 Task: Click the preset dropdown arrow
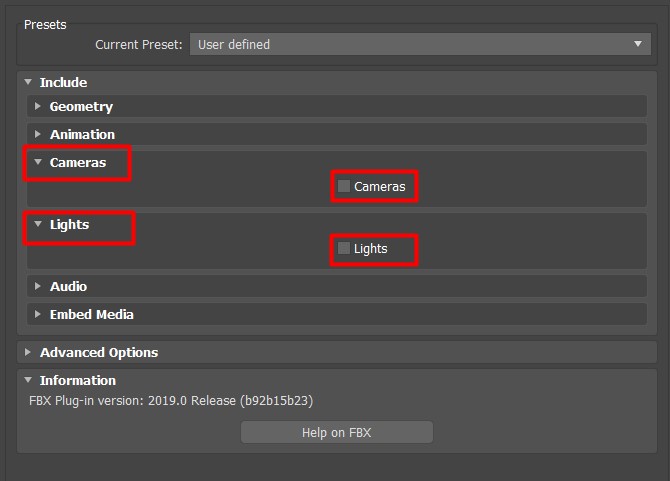[638, 44]
